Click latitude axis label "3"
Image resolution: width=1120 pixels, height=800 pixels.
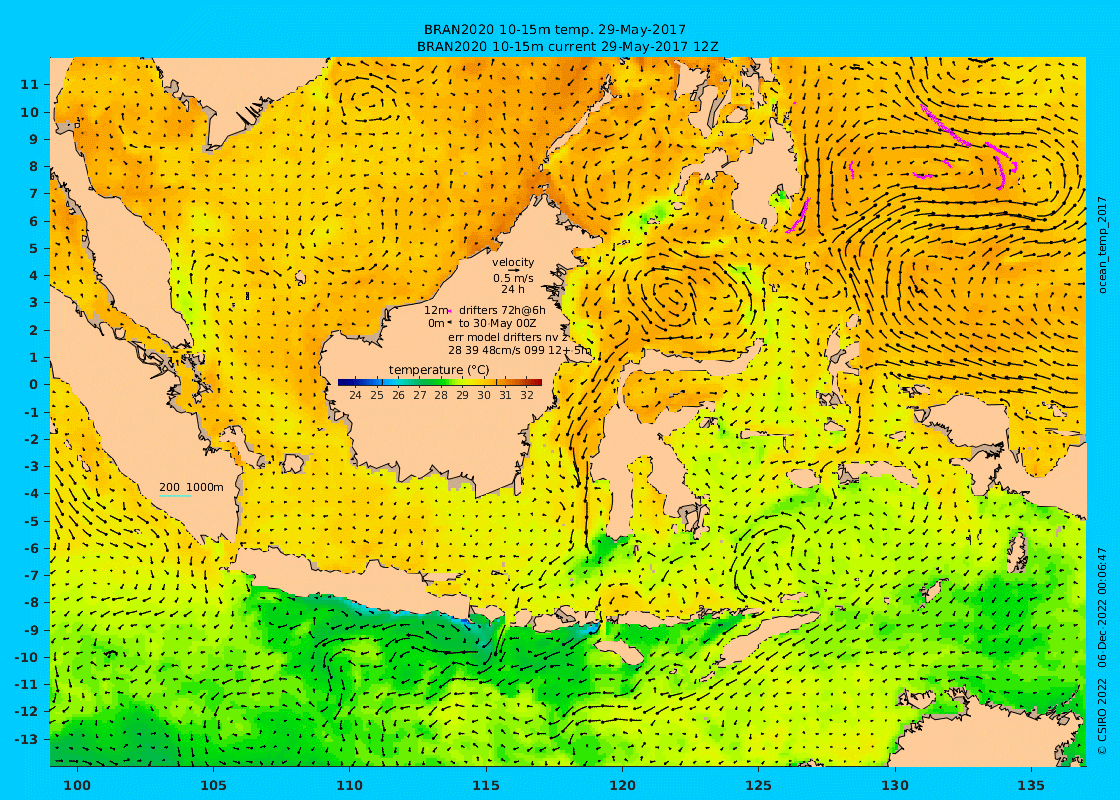point(34,303)
